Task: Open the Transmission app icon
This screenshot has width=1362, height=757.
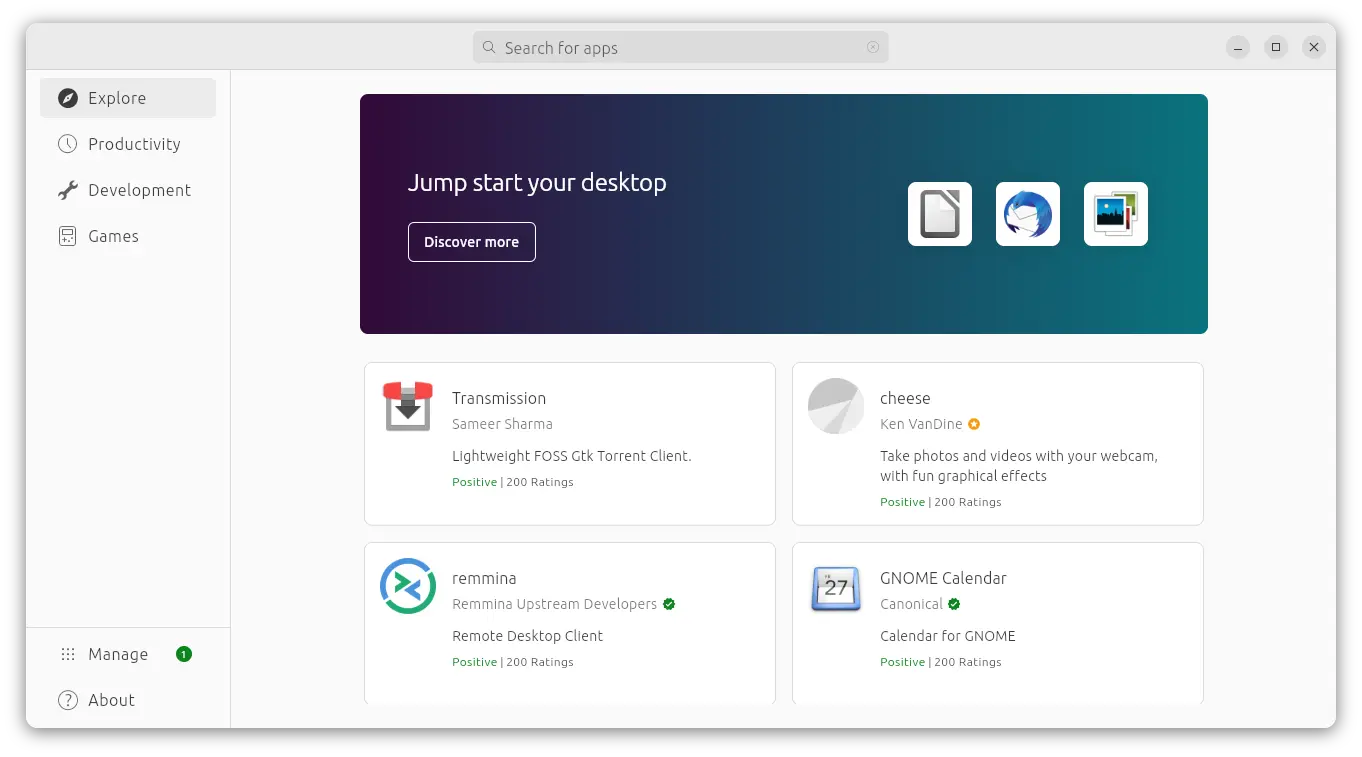Action: (408, 406)
